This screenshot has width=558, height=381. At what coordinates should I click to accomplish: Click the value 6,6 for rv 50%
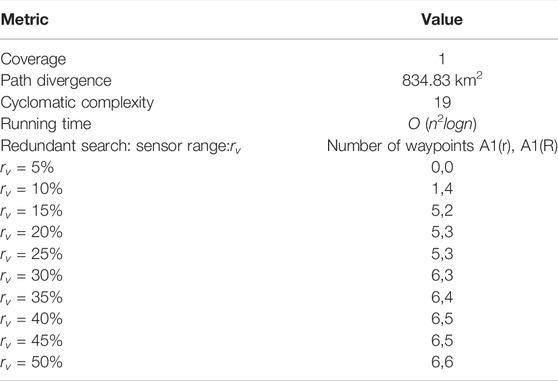coord(442,363)
